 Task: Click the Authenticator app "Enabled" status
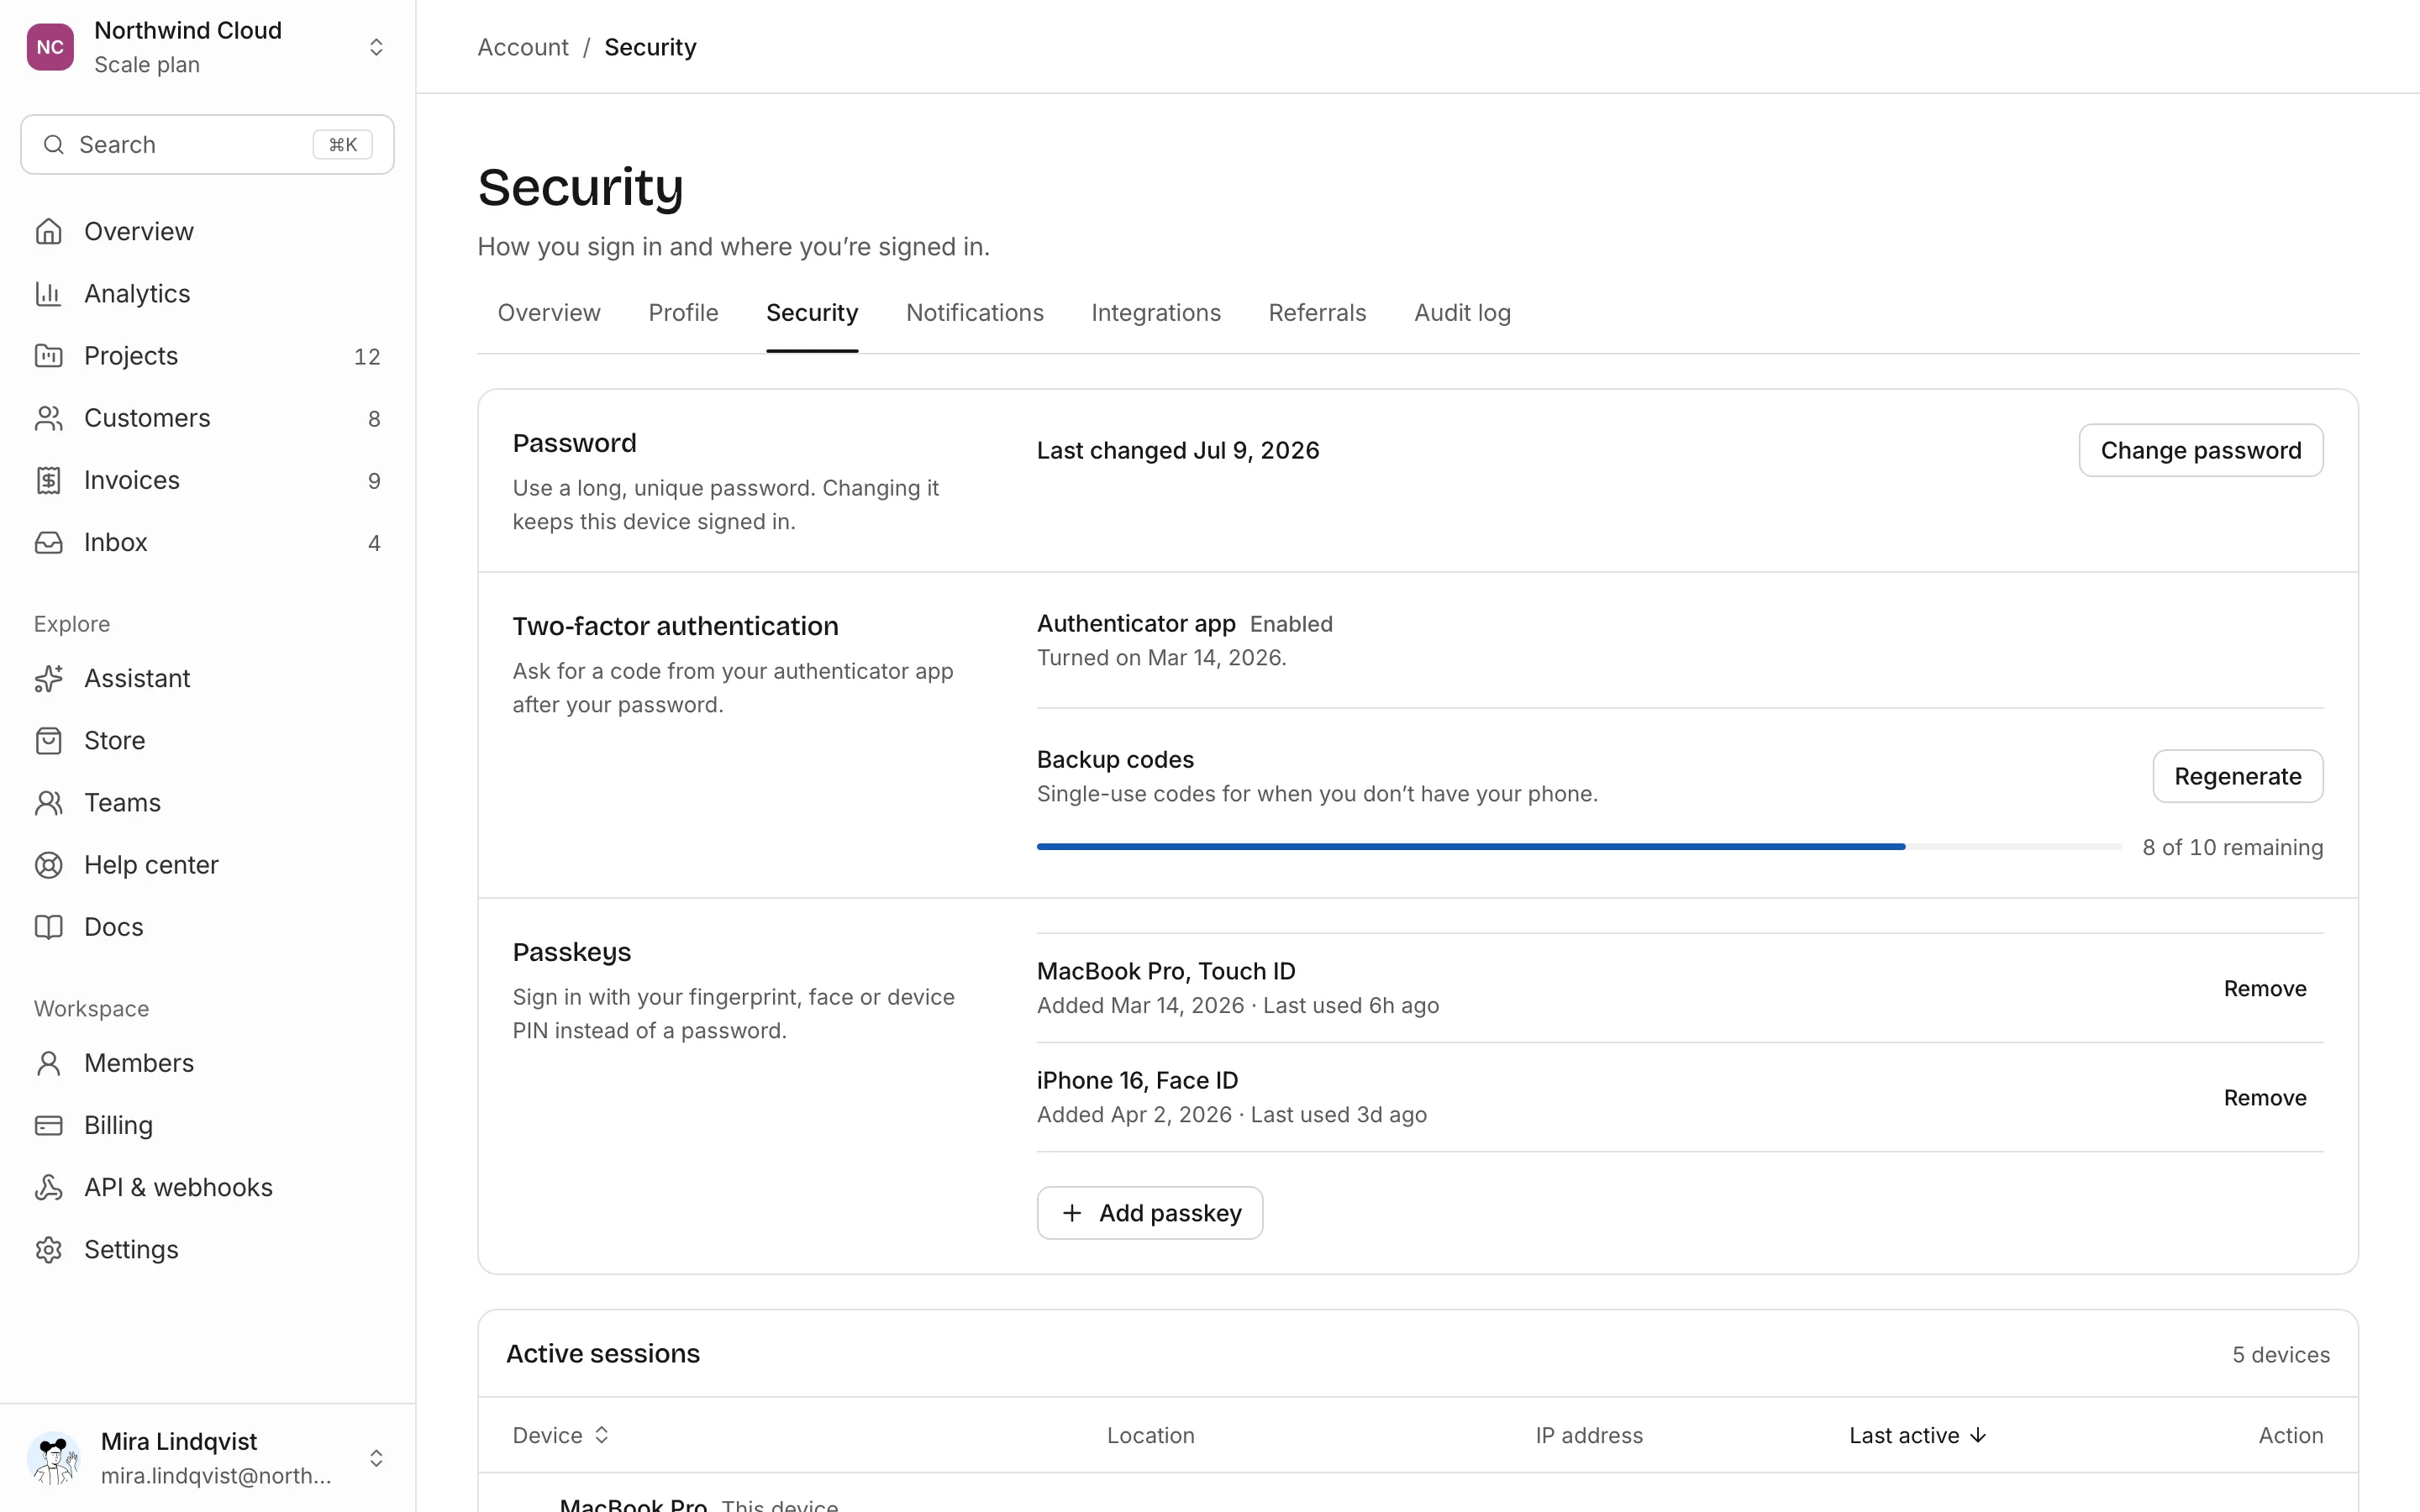click(1291, 624)
